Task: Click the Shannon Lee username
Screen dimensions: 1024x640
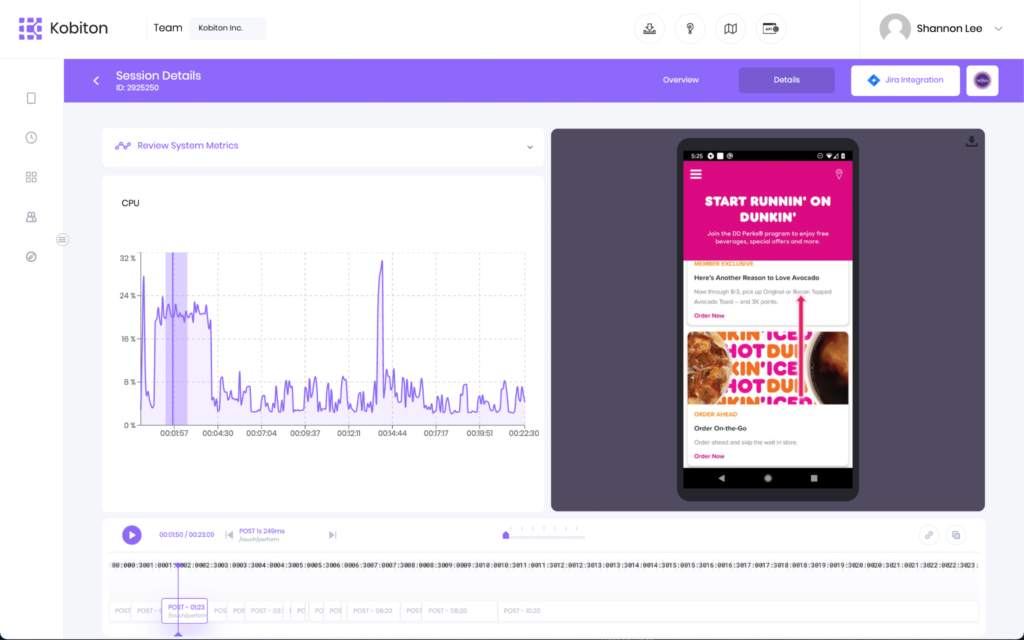Action: (949, 29)
